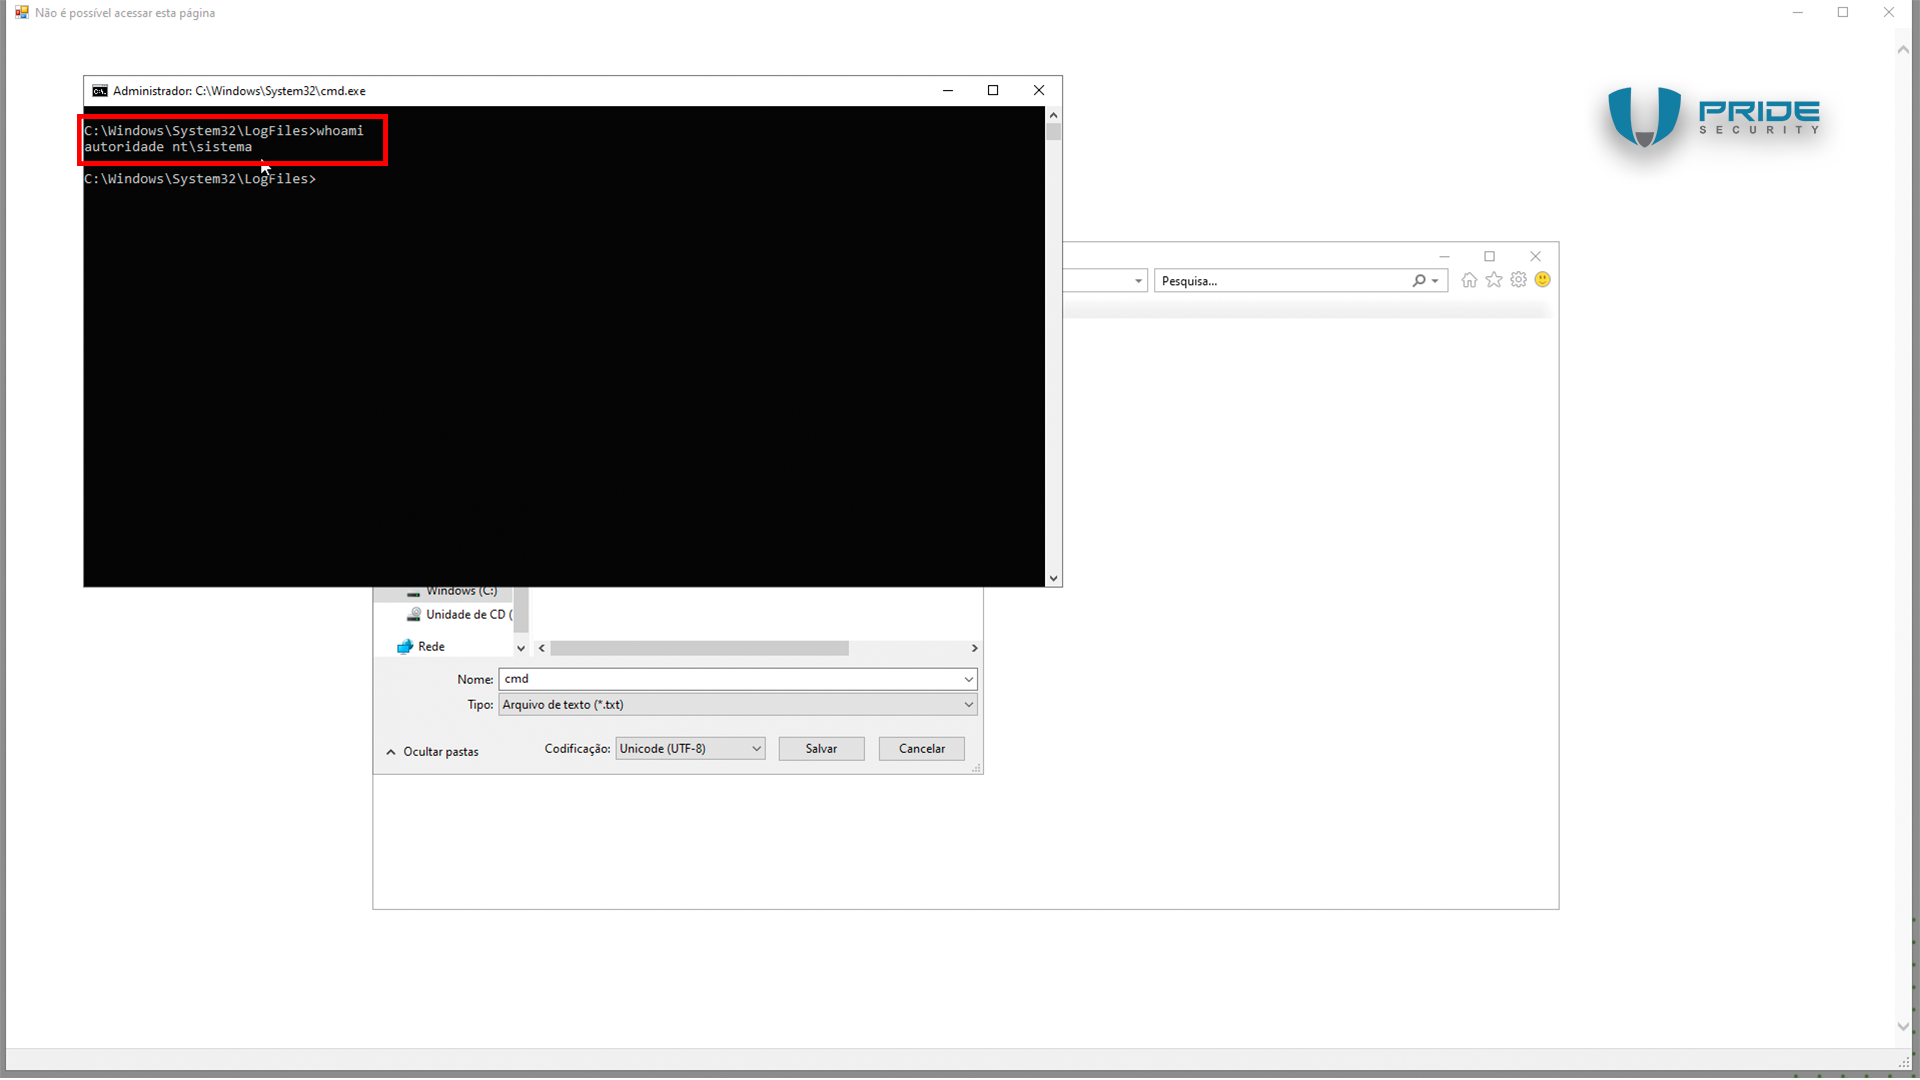The image size is (1920, 1080).
Task: Open the favorites star icon
Action: 1493,281
